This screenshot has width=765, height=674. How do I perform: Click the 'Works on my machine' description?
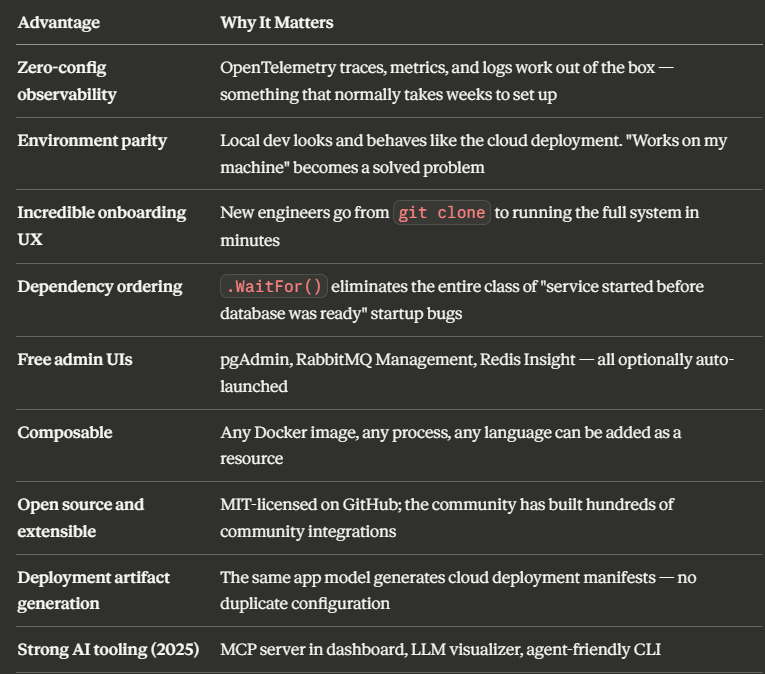473,154
